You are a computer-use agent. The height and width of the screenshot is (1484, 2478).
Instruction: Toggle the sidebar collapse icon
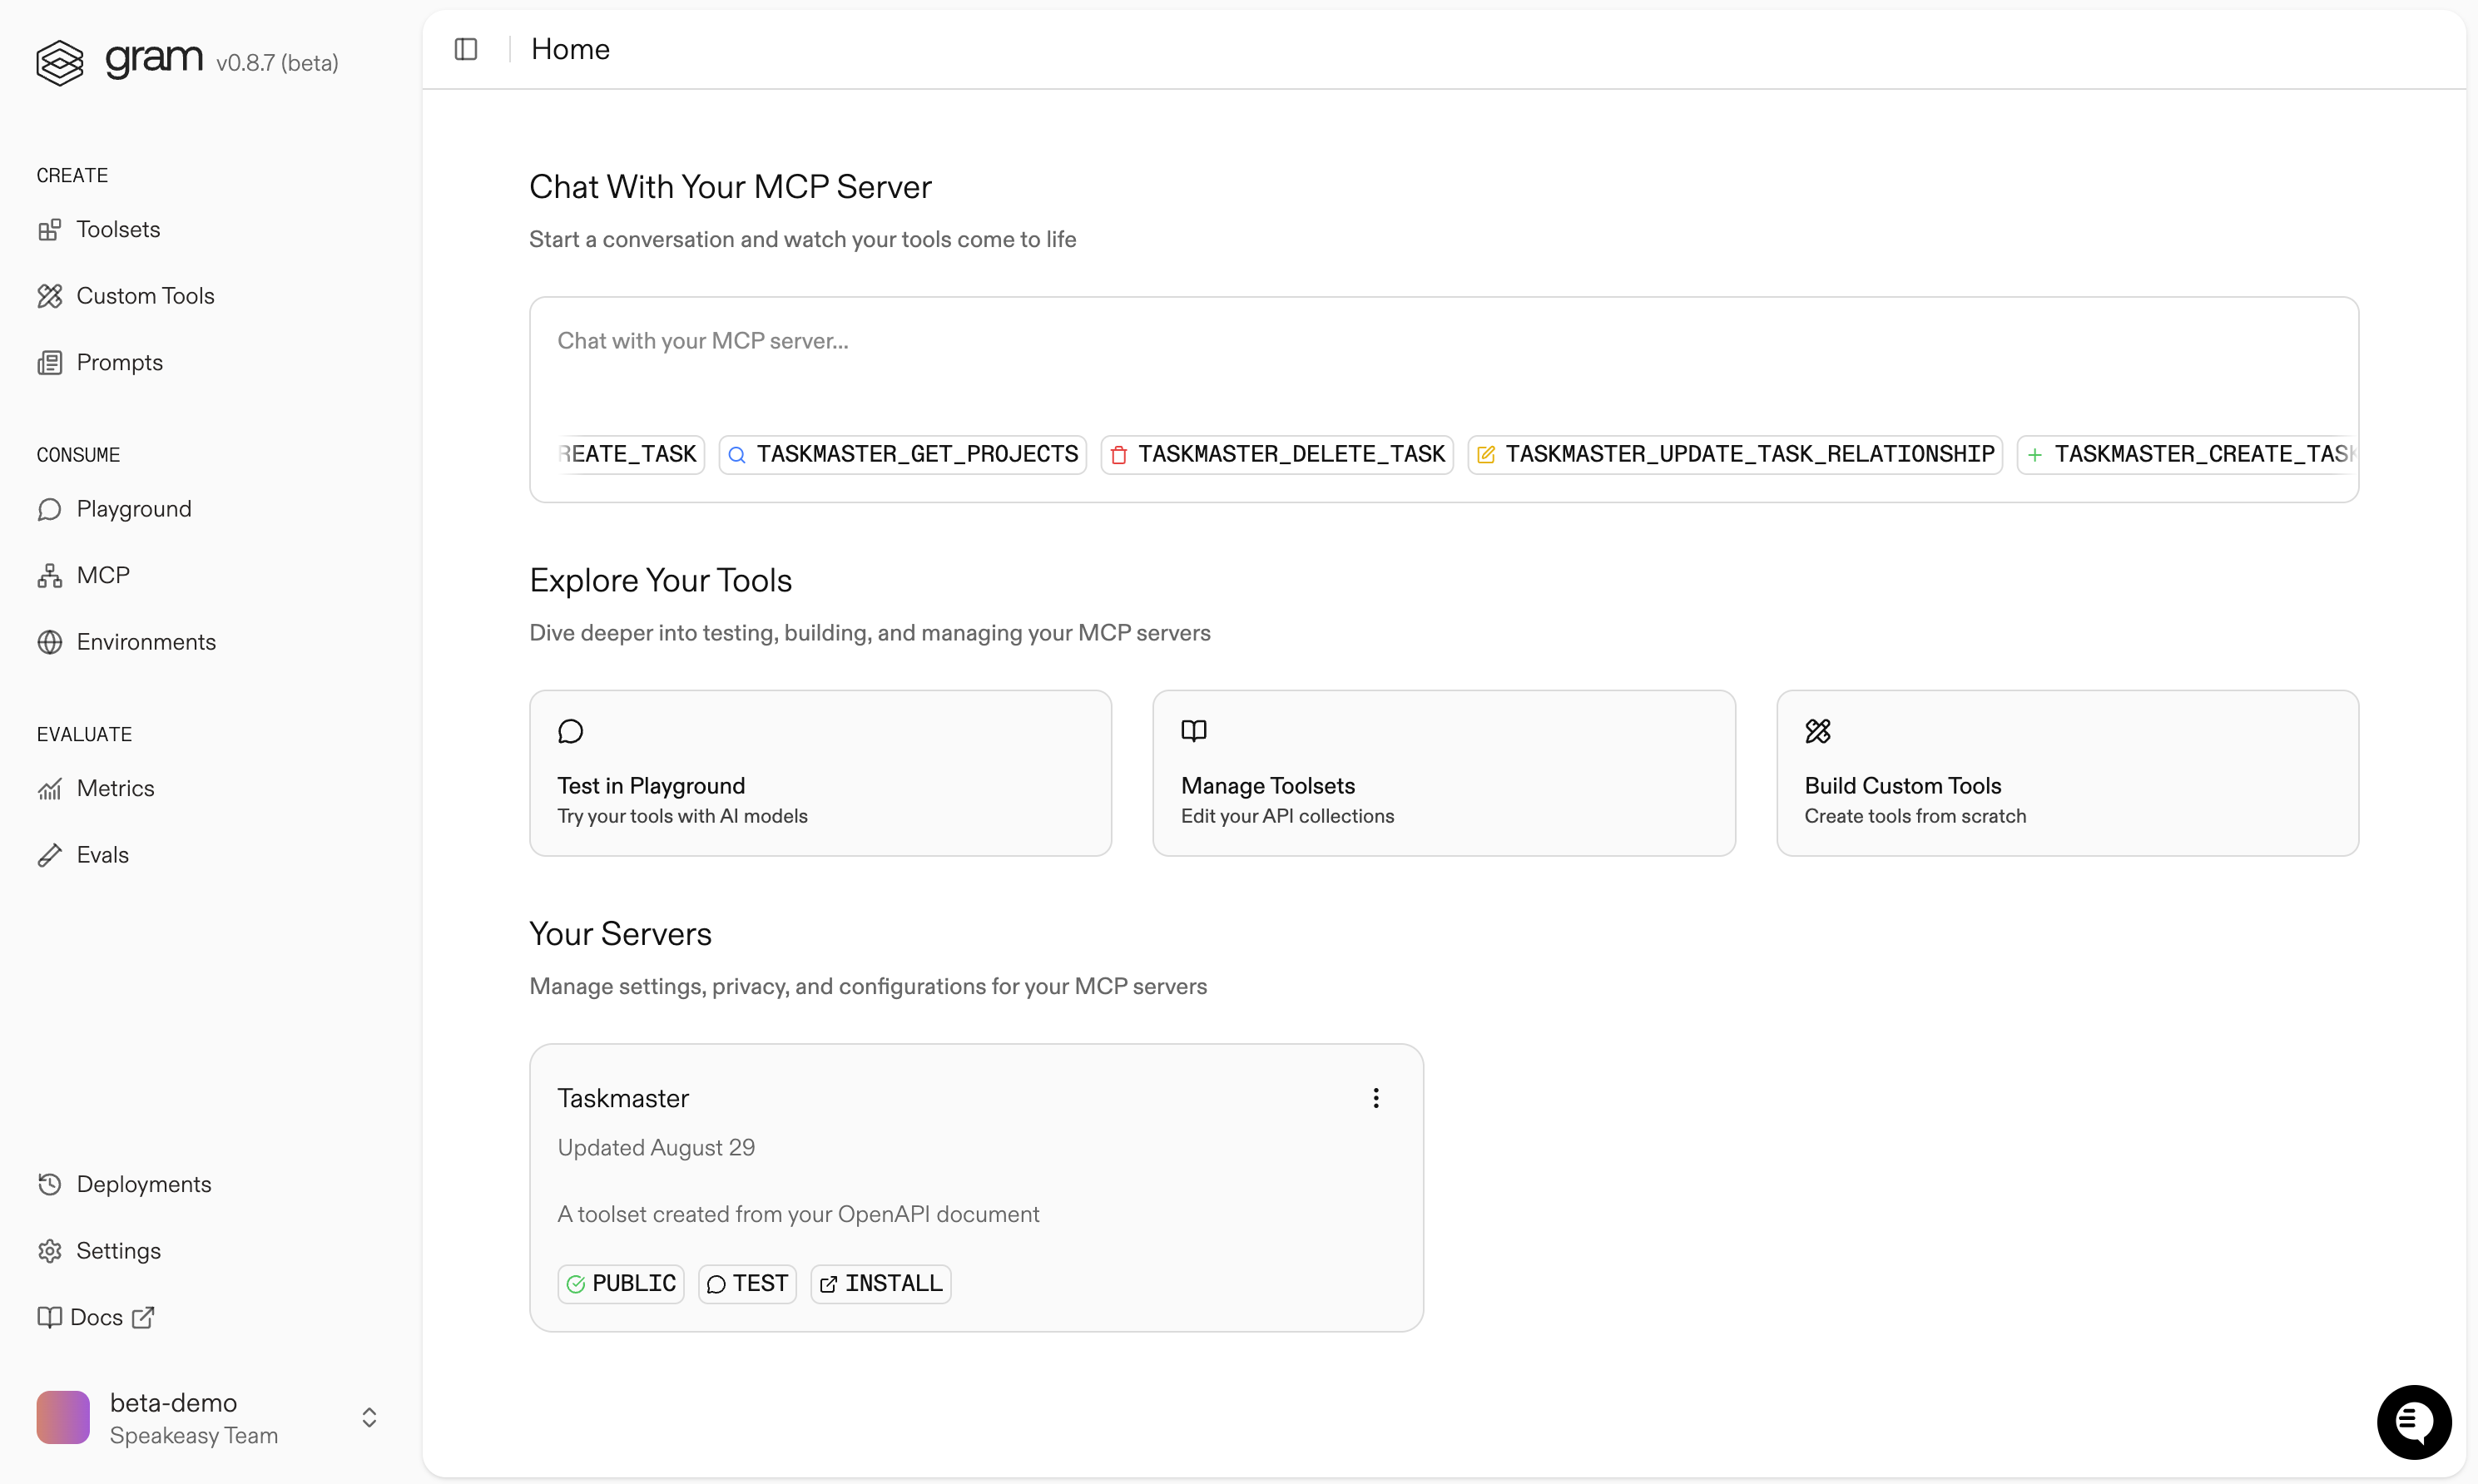(x=466, y=49)
